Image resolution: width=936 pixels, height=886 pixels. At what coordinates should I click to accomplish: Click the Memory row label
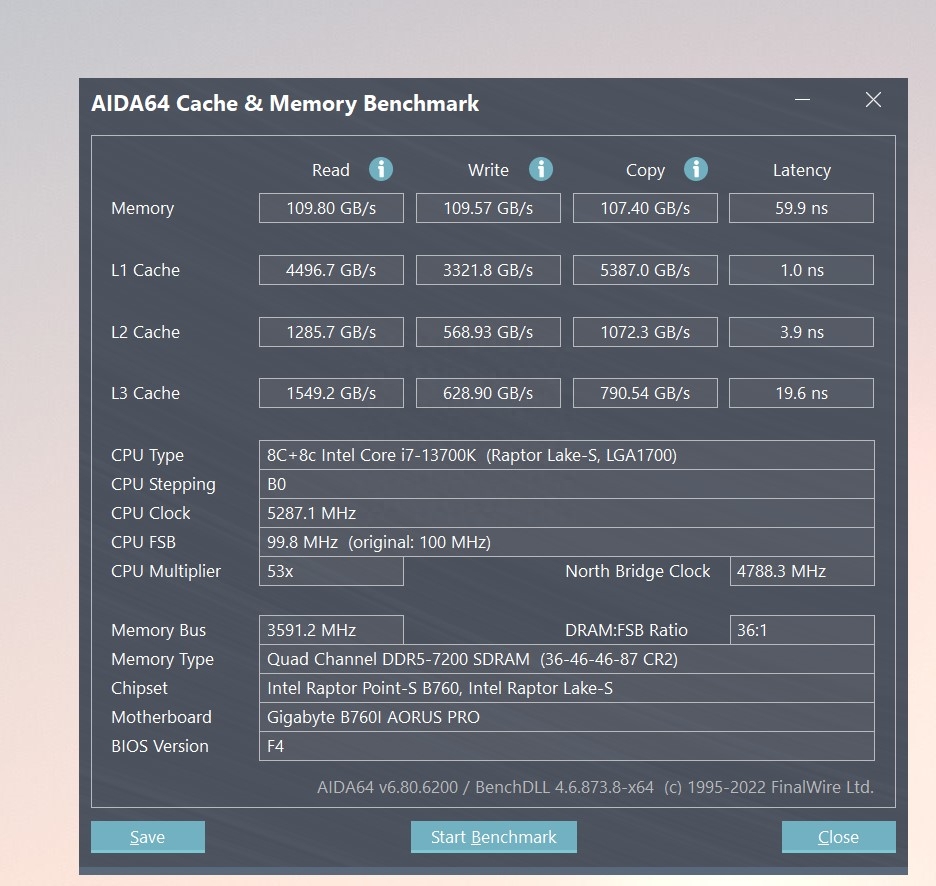[x=143, y=208]
